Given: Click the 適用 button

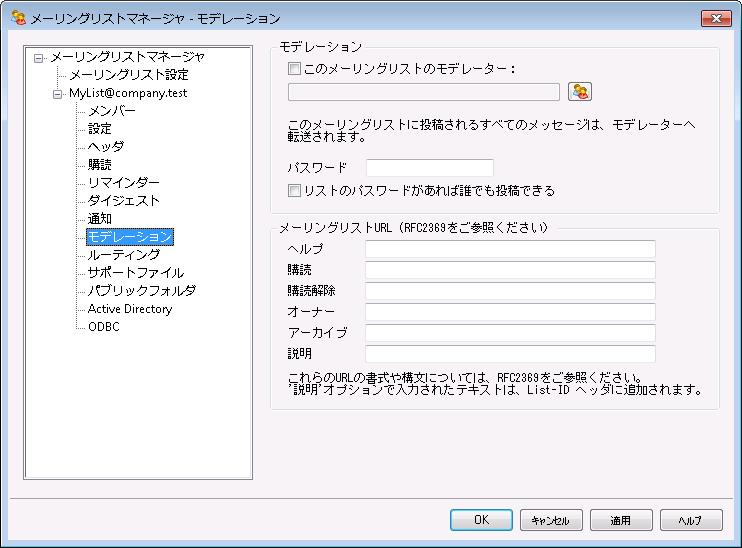Looking at the screenshot, I should (x=620, y=520).
